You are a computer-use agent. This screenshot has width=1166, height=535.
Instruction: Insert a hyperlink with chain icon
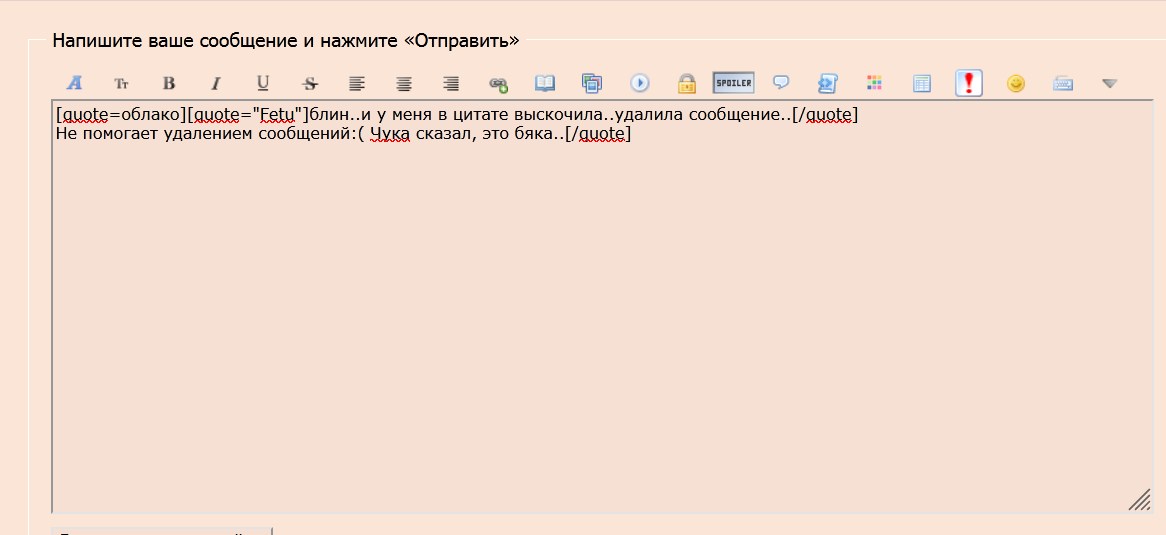pos(498,83)
